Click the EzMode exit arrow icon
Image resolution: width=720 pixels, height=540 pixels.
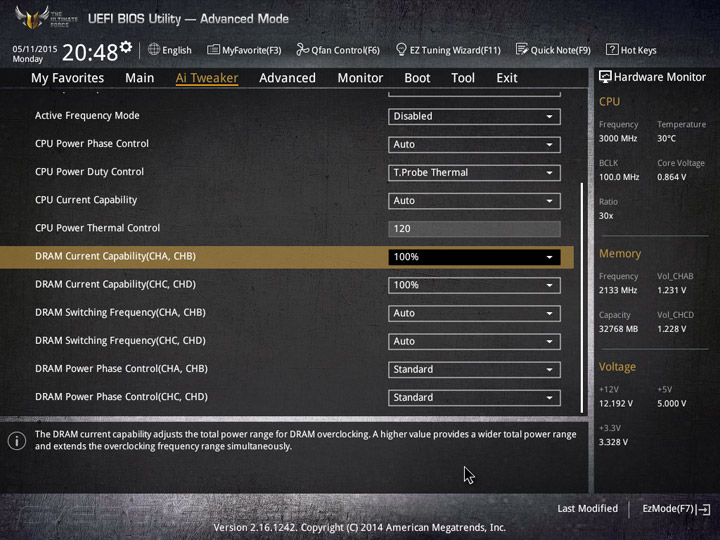pyautogui.click(x=703, y=509)
